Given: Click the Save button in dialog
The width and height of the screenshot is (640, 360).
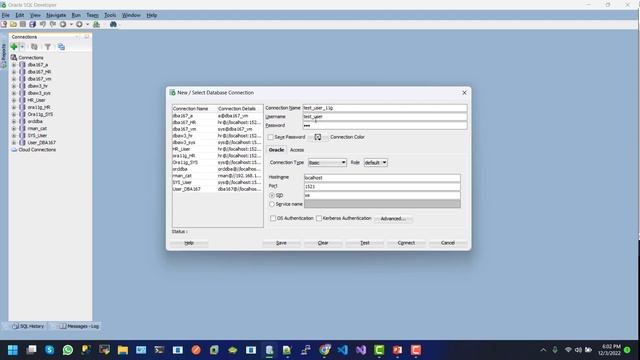Looking at the screenshot, I should click(x=281, y=243).
